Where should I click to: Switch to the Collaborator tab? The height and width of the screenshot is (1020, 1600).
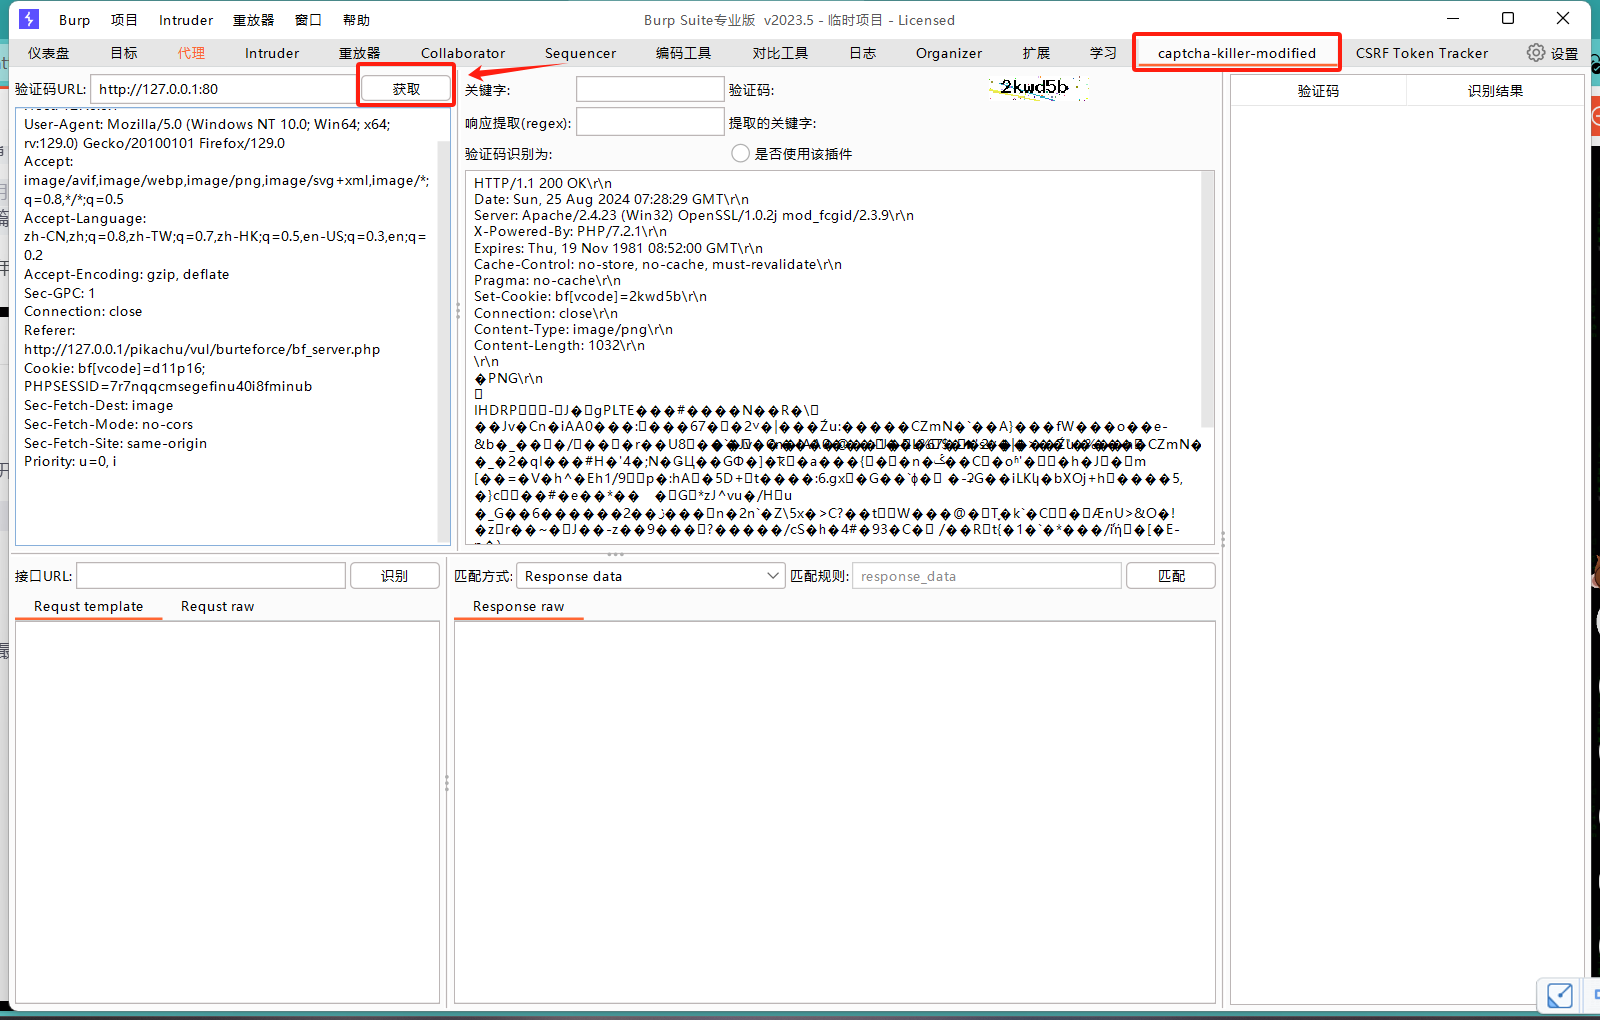(463, 53)
